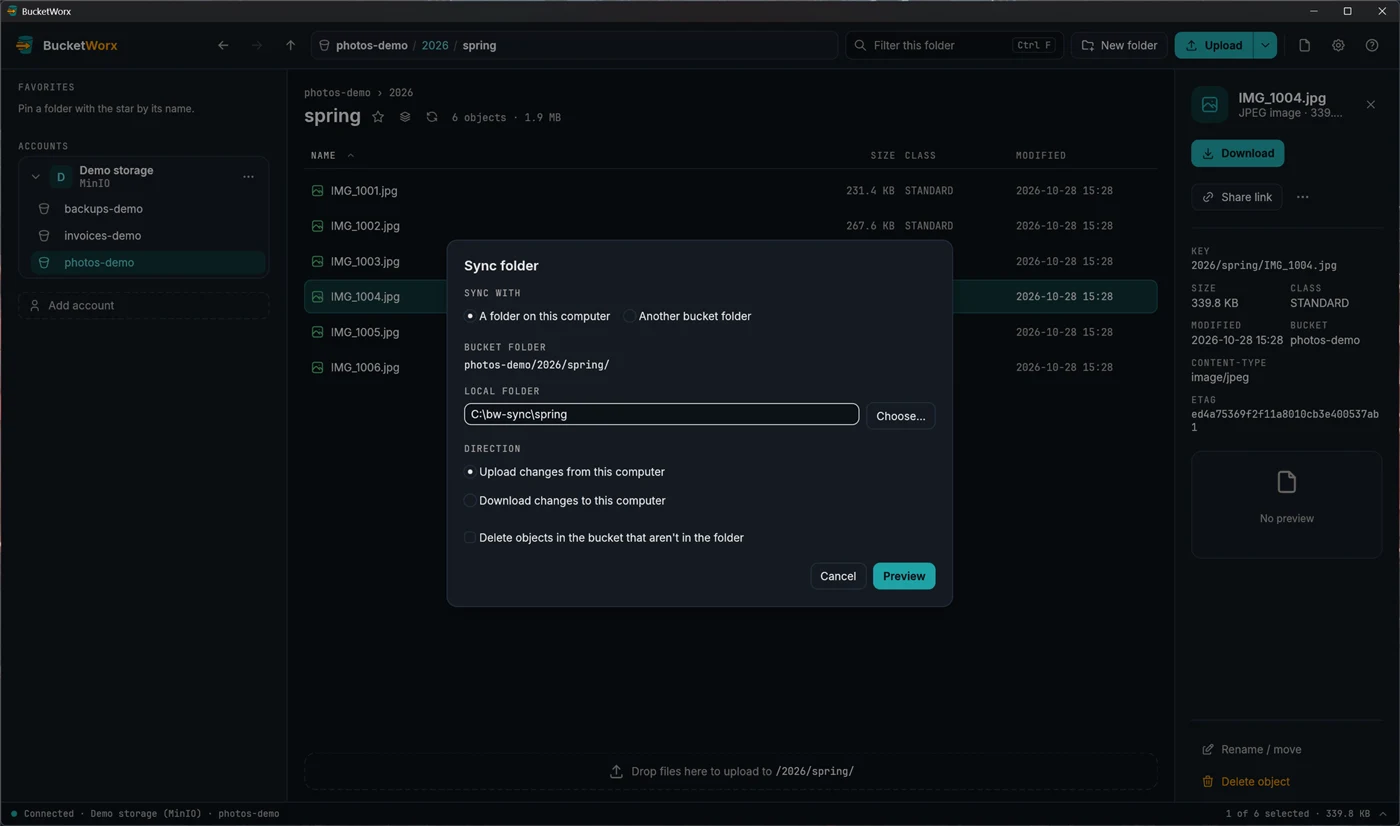Click the IMG_1004.jpg image icon in details panel
This screenshot has height=826, width=1400.
[1210, 105]
